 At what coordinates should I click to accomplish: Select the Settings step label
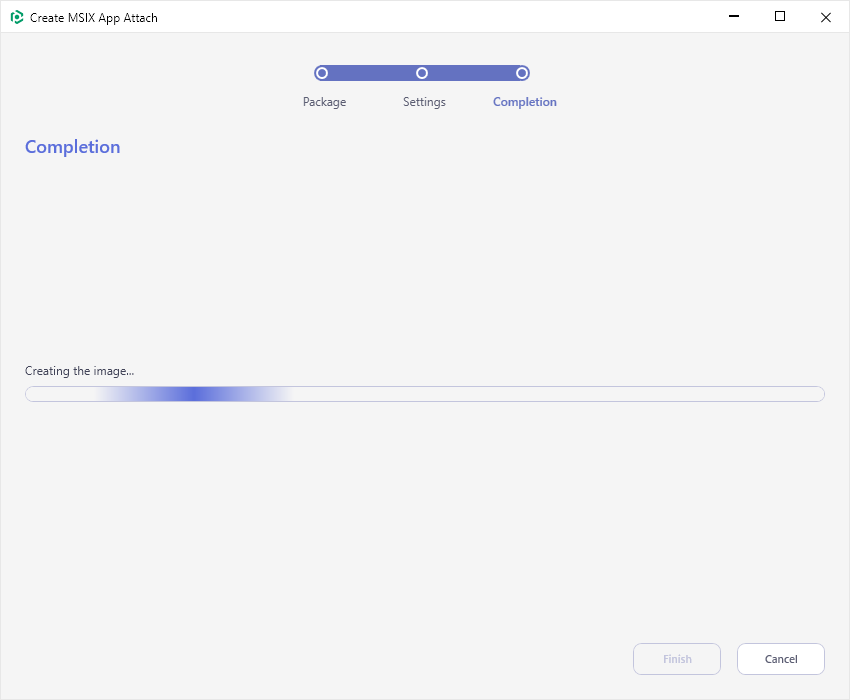[x=424, y=102]
